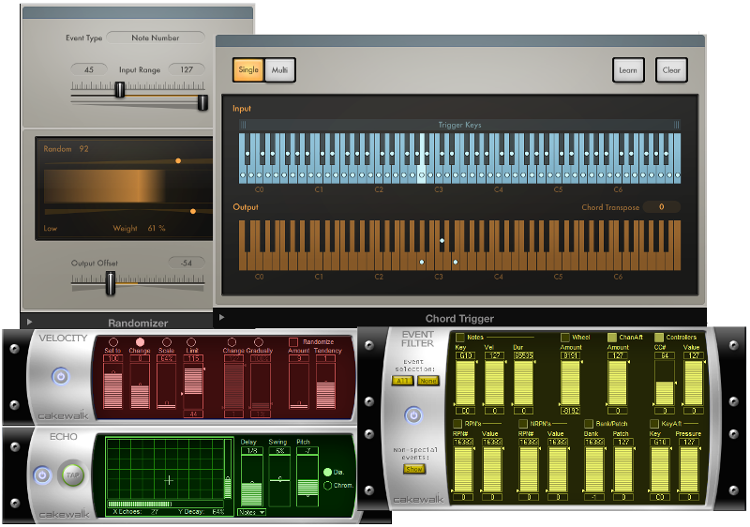Click the Input Range upper slider handle
The height and width of the screenshot is (527, 750).
point(203,102)
